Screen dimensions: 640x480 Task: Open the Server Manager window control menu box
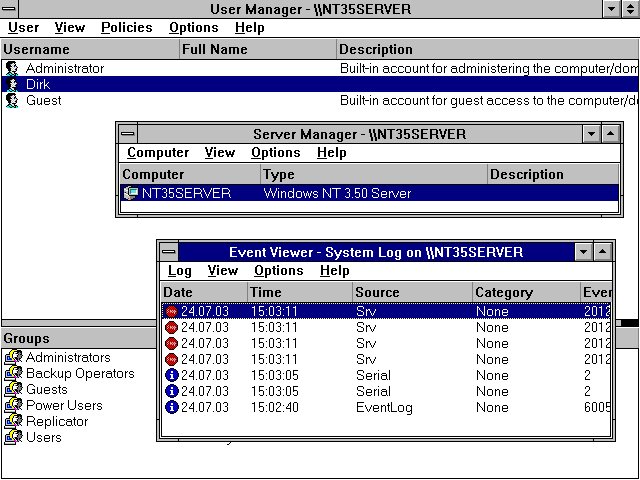(128, 134)
